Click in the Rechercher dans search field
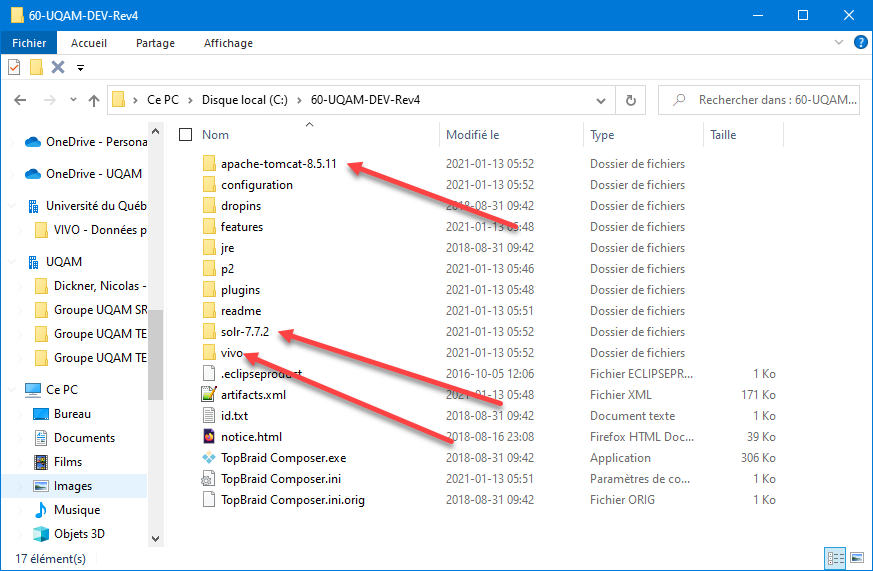Screen dimensions: 873x571 tap(759, 100)
